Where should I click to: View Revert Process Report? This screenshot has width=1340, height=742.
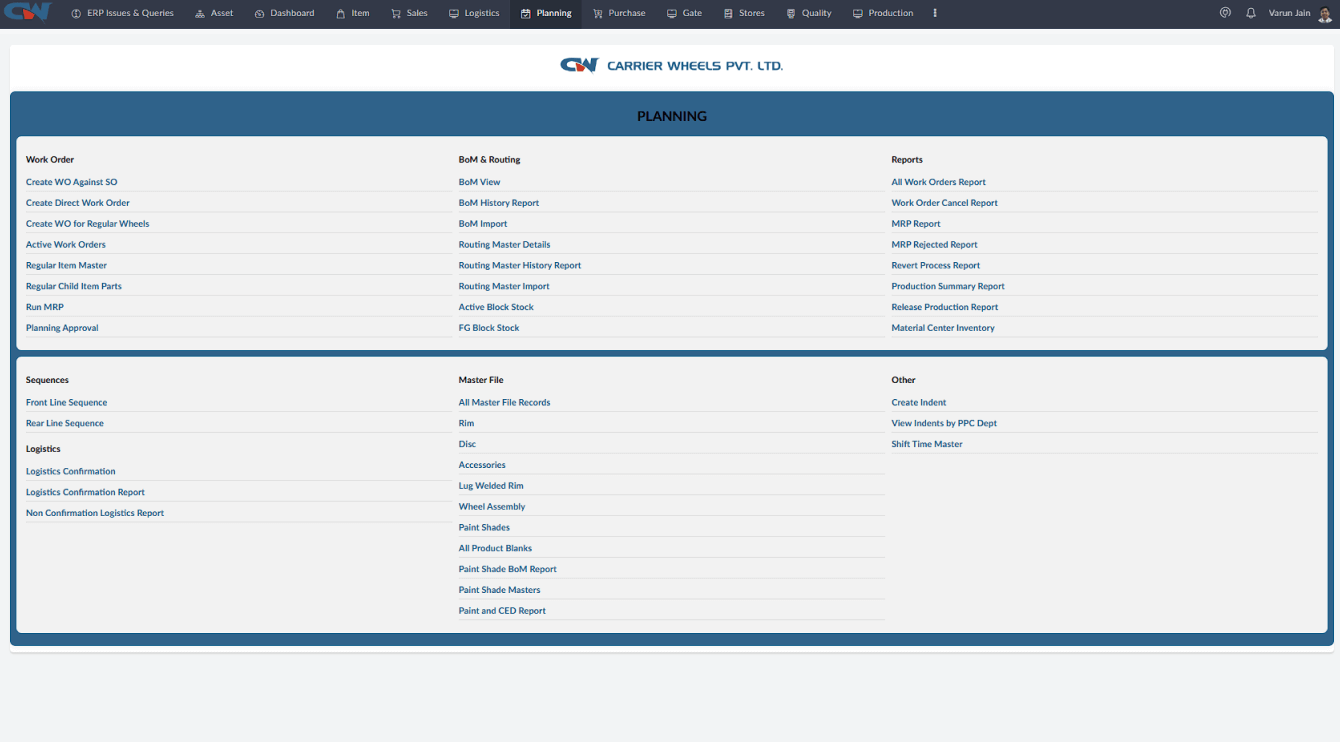pos(936,266)
